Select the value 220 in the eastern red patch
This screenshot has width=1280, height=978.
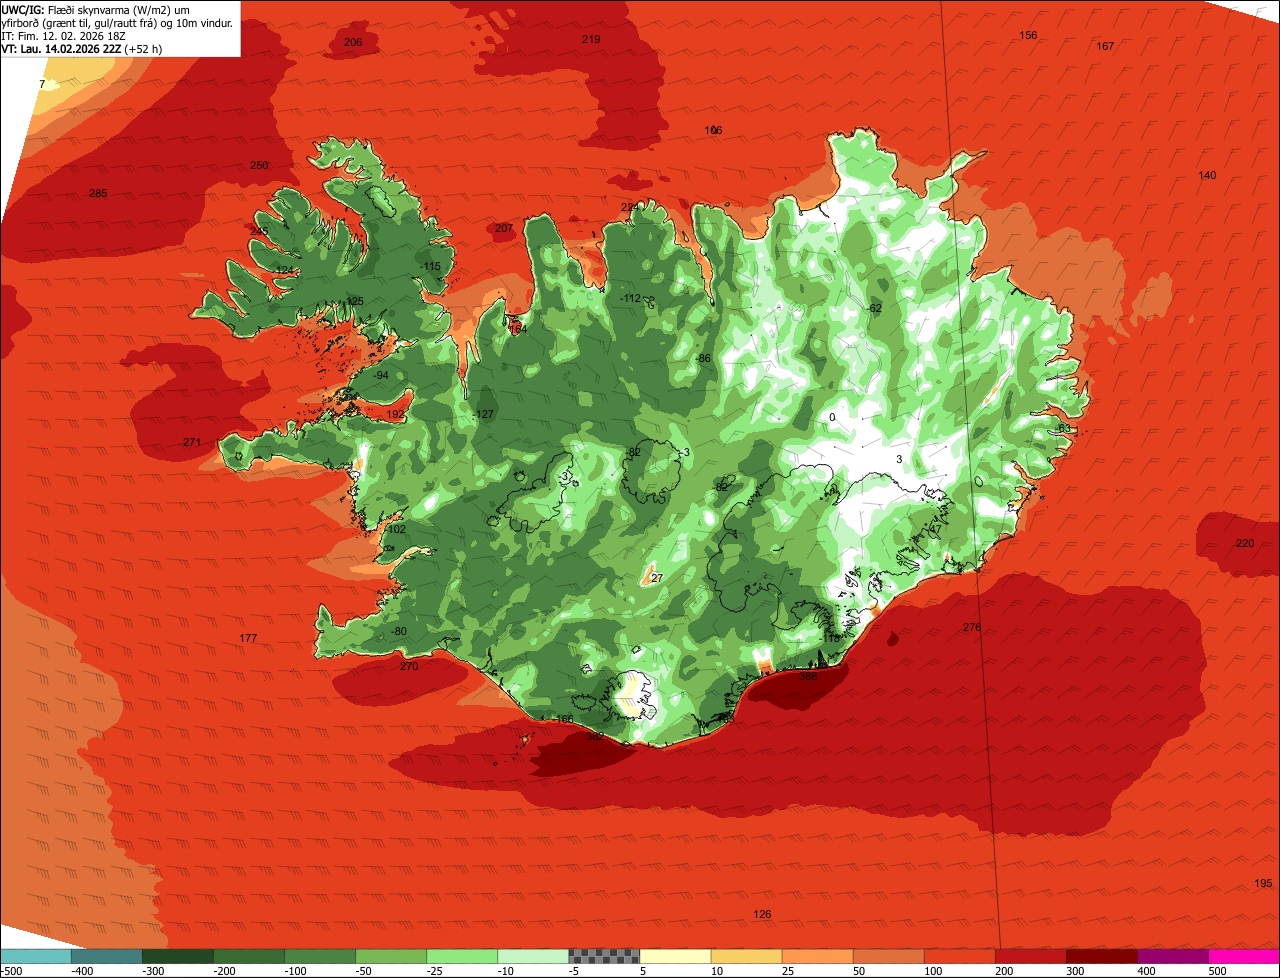tap(1245, 543)
